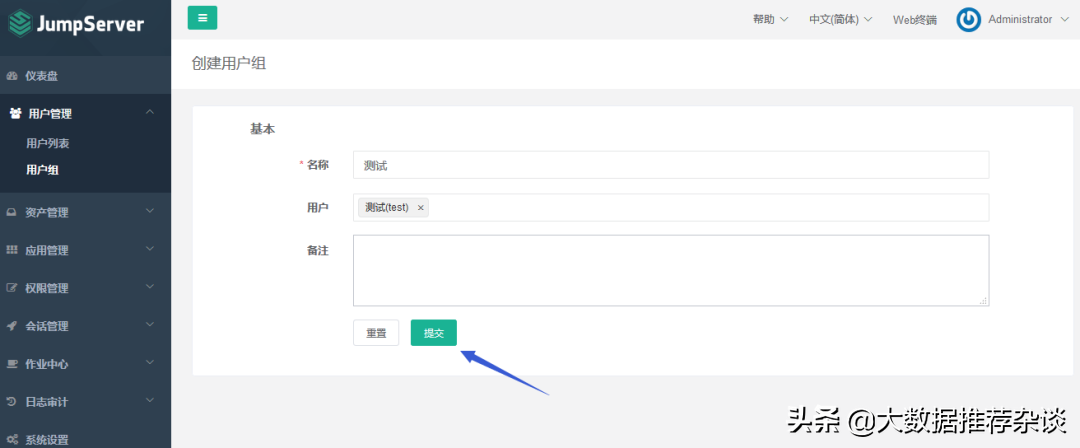Click the 重置 reset button
This screenshot has height=448, width=1080.
[376, 333]
